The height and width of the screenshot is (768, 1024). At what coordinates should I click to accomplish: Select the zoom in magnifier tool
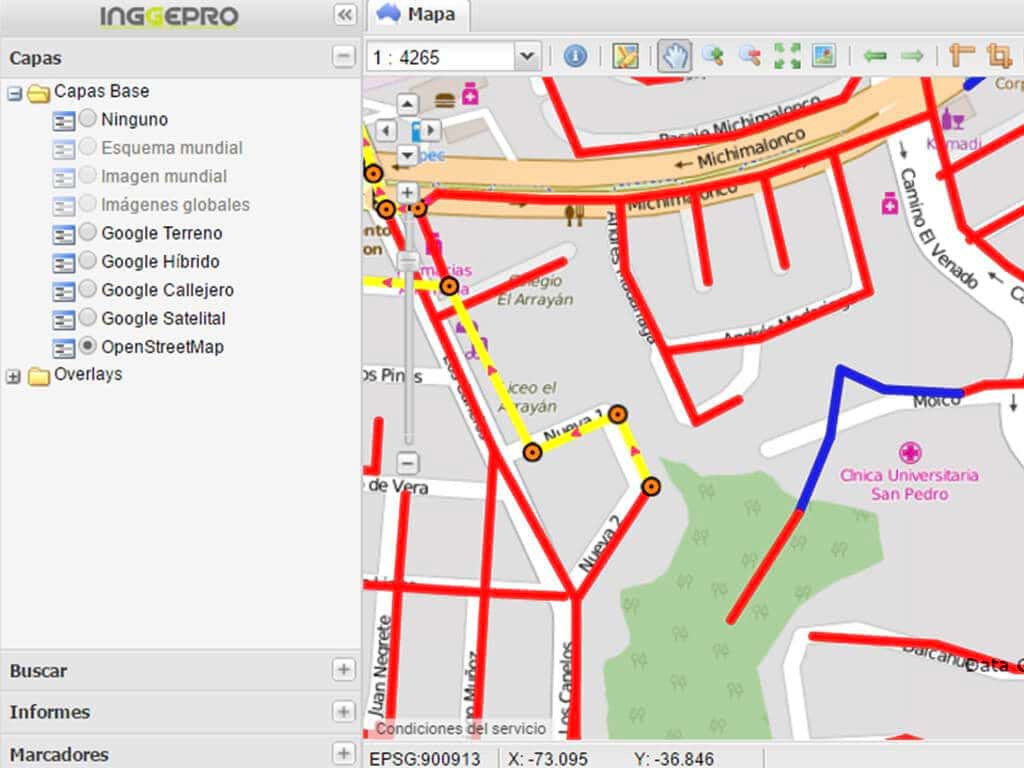[x=712, y=56]
